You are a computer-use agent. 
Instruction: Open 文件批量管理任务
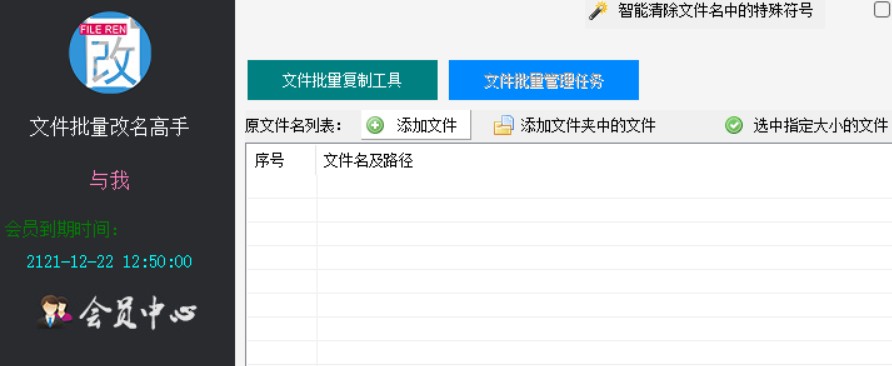[x=544, y=80]
